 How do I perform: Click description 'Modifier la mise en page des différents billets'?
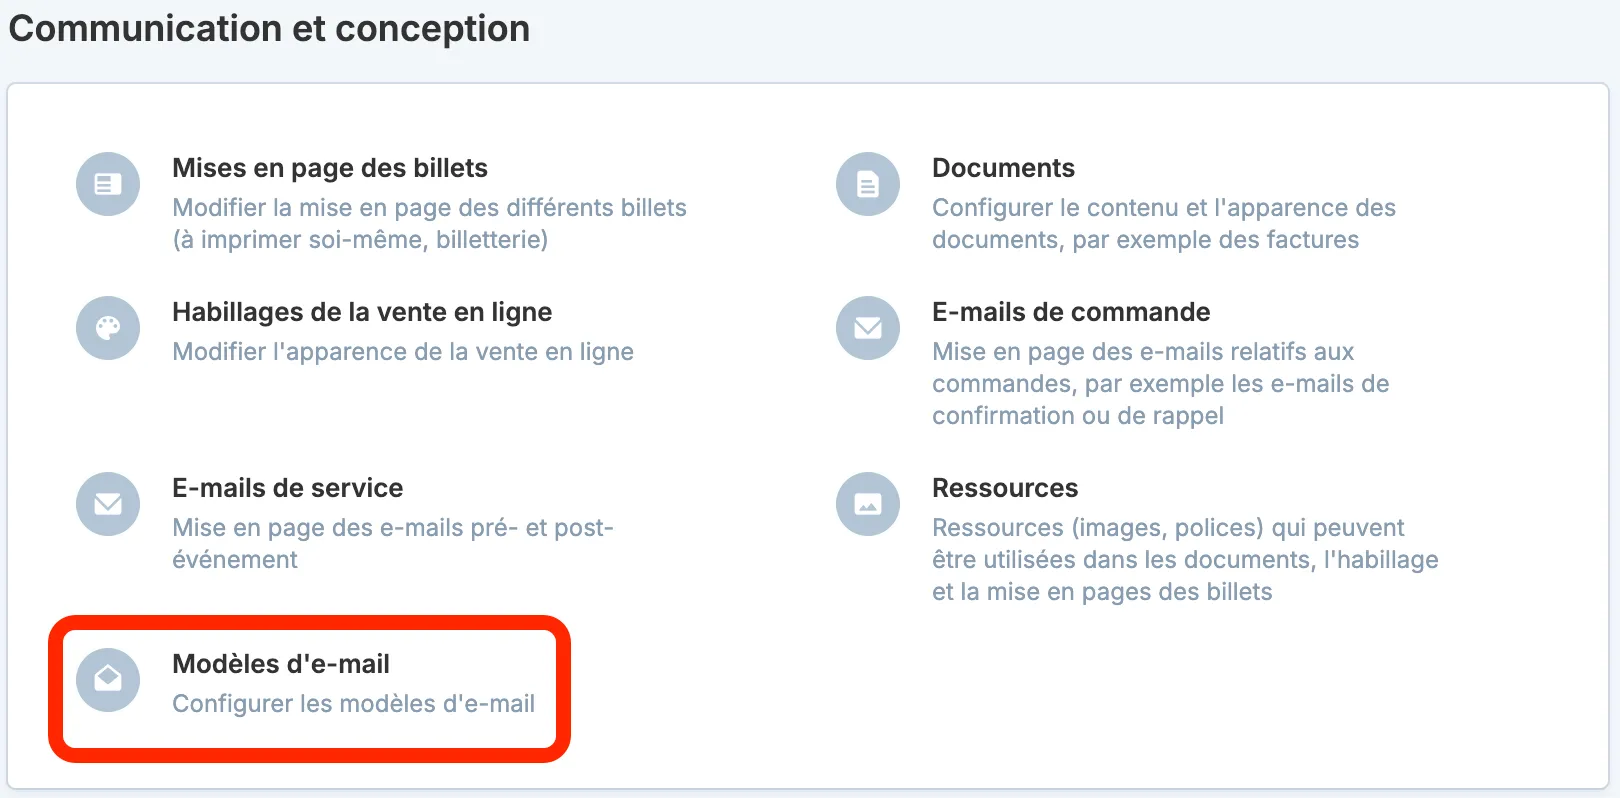pyautogui.click(x=430, y=207)
